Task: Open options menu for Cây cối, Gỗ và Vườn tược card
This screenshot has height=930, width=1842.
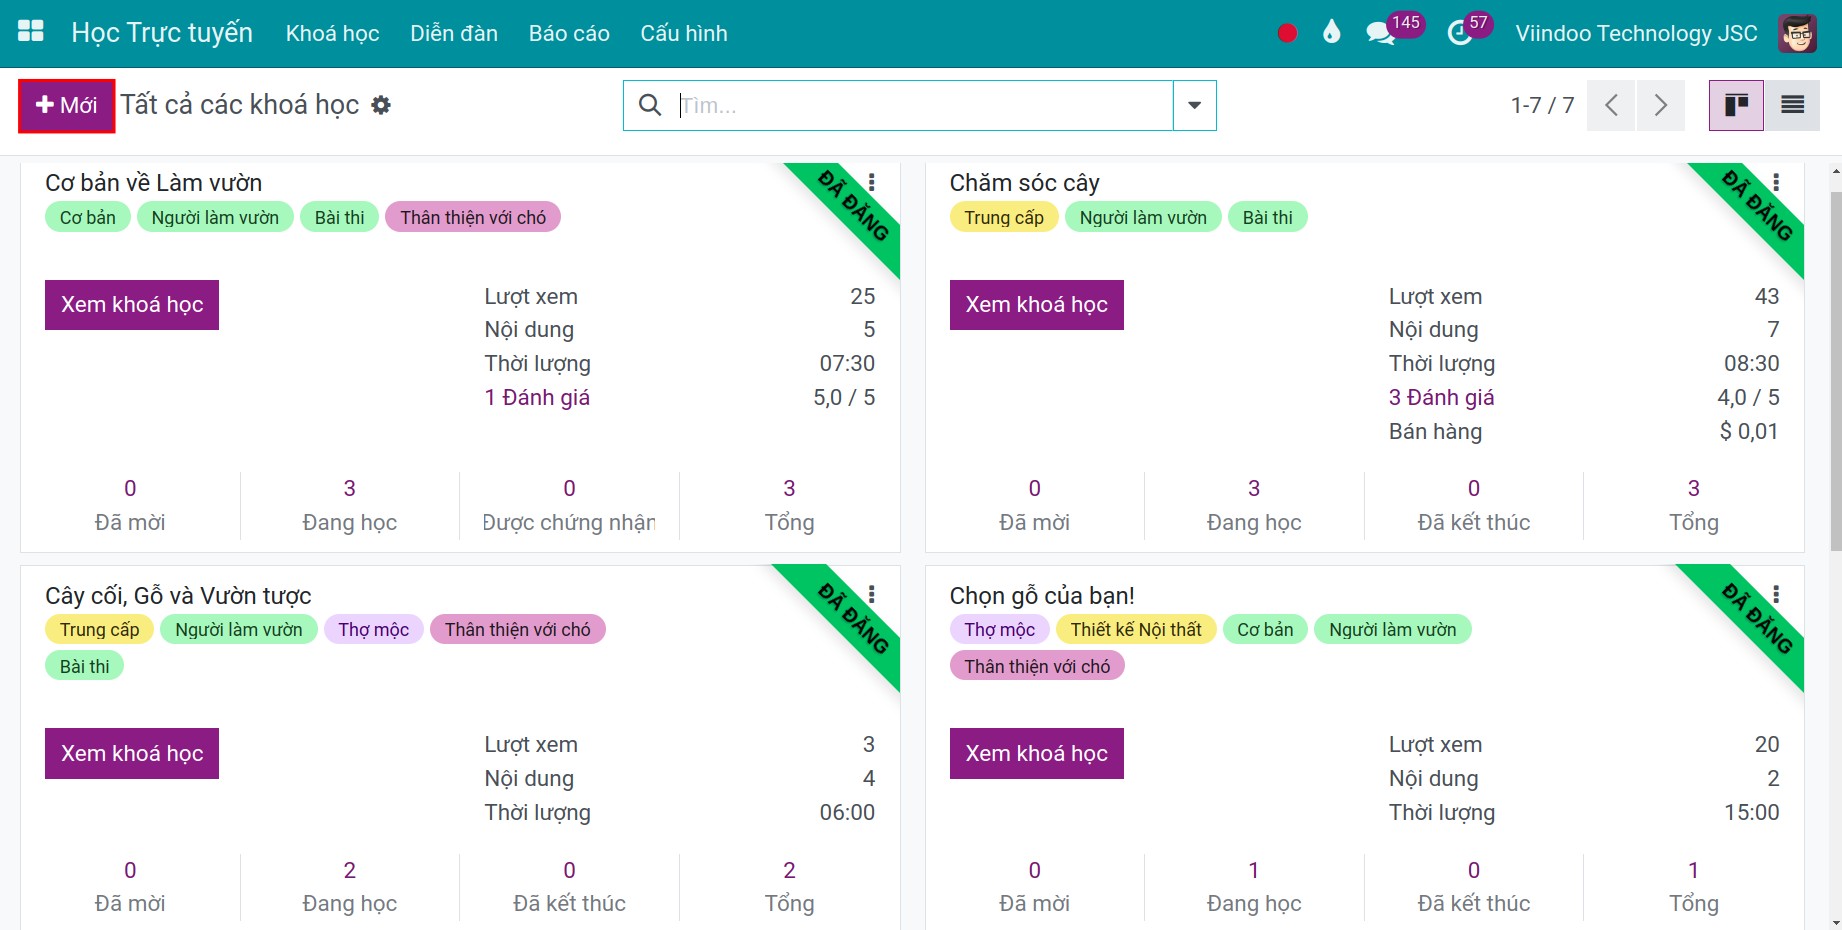Action: 872,595
